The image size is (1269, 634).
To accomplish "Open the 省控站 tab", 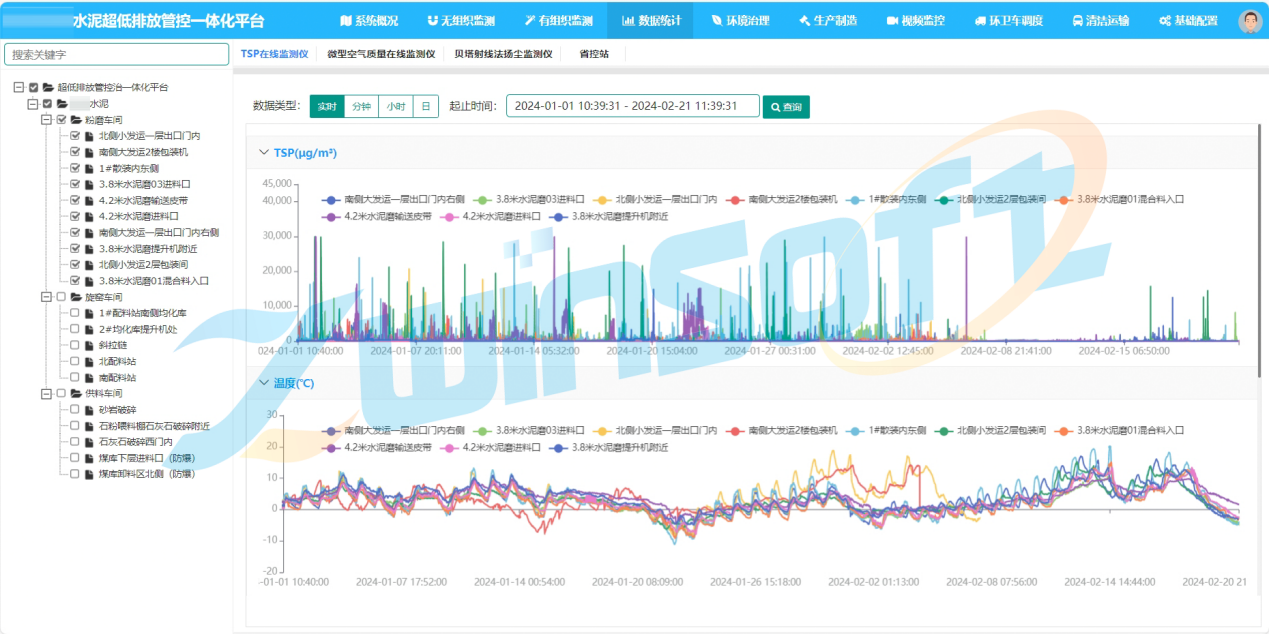I will click(x=593, y=54).
